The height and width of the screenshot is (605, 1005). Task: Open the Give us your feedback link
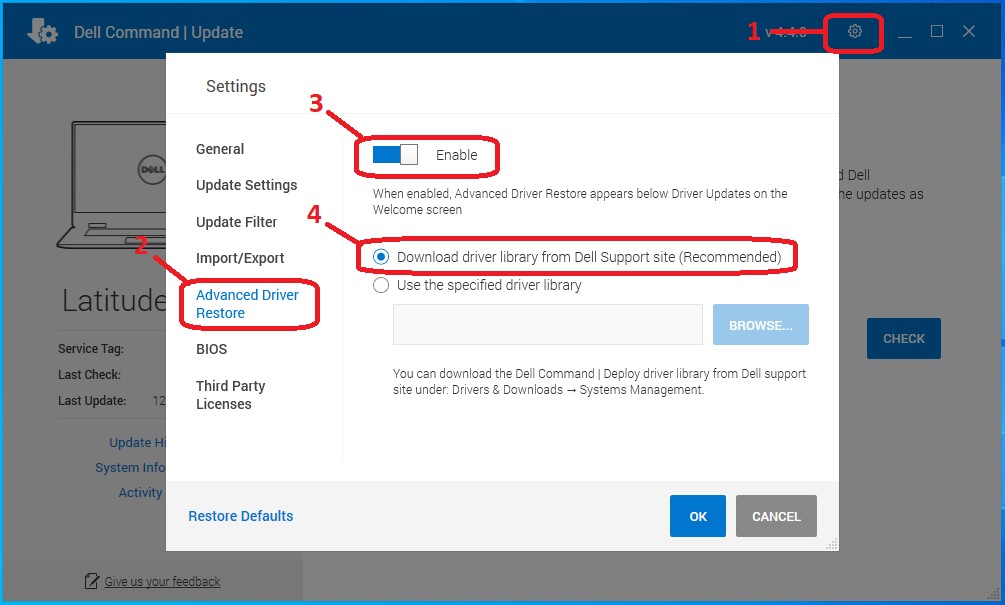click(163, 581)
